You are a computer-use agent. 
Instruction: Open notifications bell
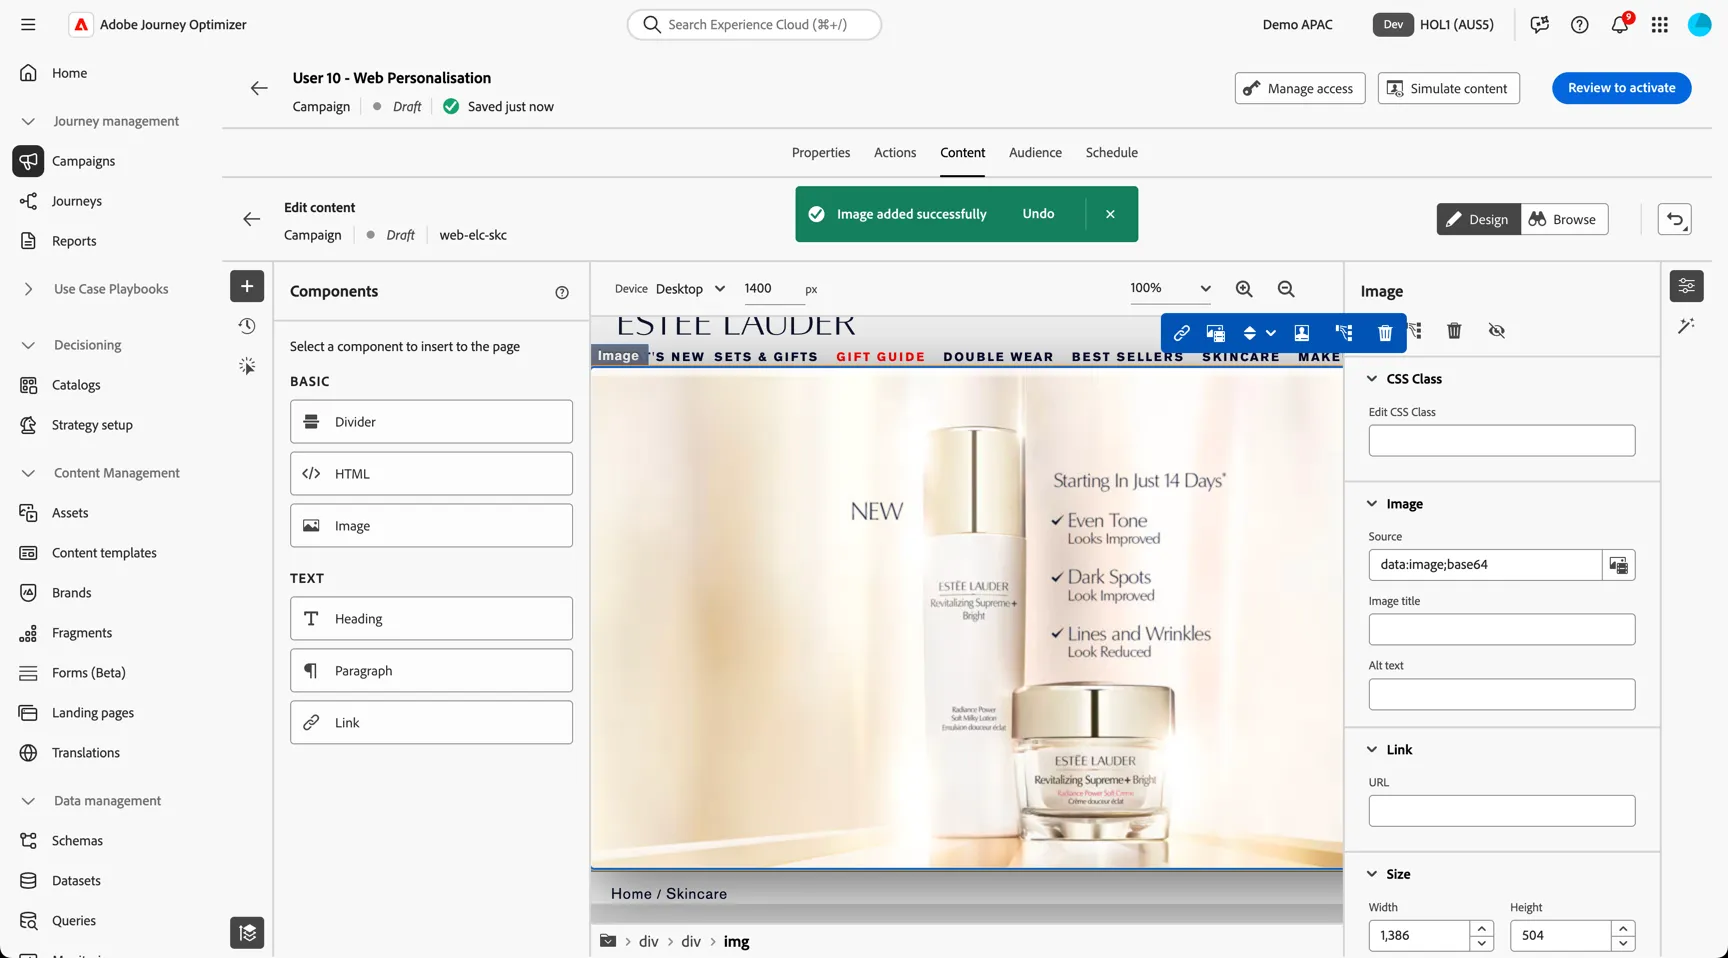coord(1620,24)
